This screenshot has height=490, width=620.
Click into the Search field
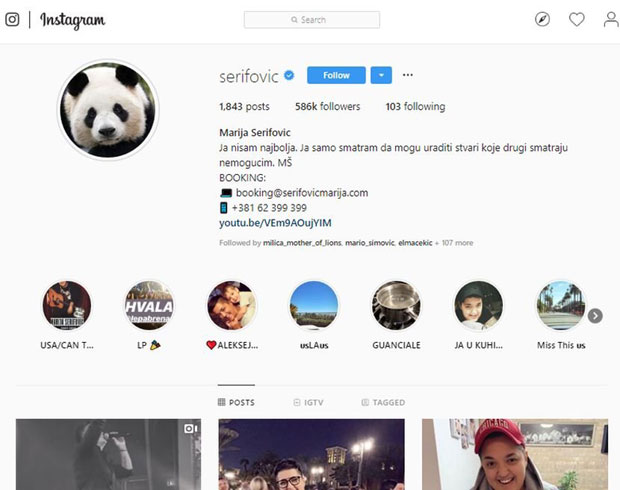pyautogui.click(x=312, y=20)
